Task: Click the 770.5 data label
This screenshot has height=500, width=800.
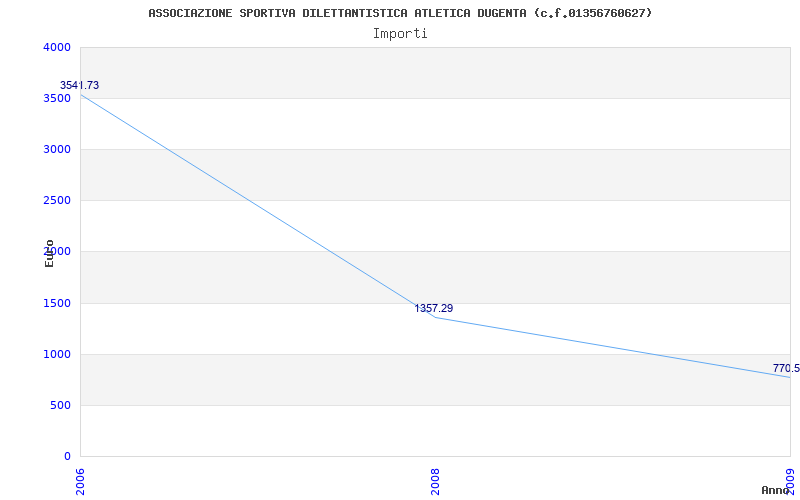Action: 786,368
